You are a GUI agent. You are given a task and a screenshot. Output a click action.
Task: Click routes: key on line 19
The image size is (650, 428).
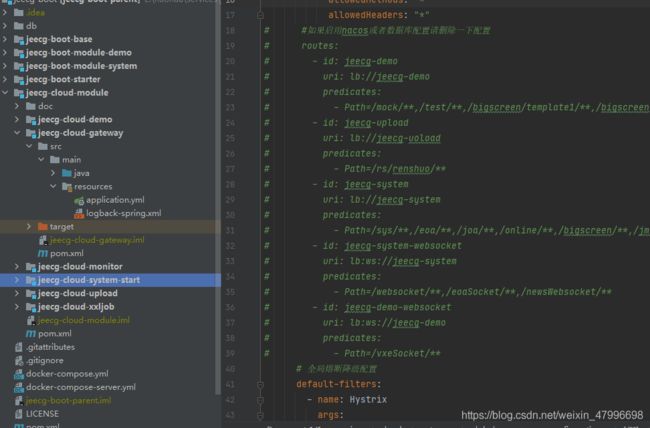pos(320,46)
